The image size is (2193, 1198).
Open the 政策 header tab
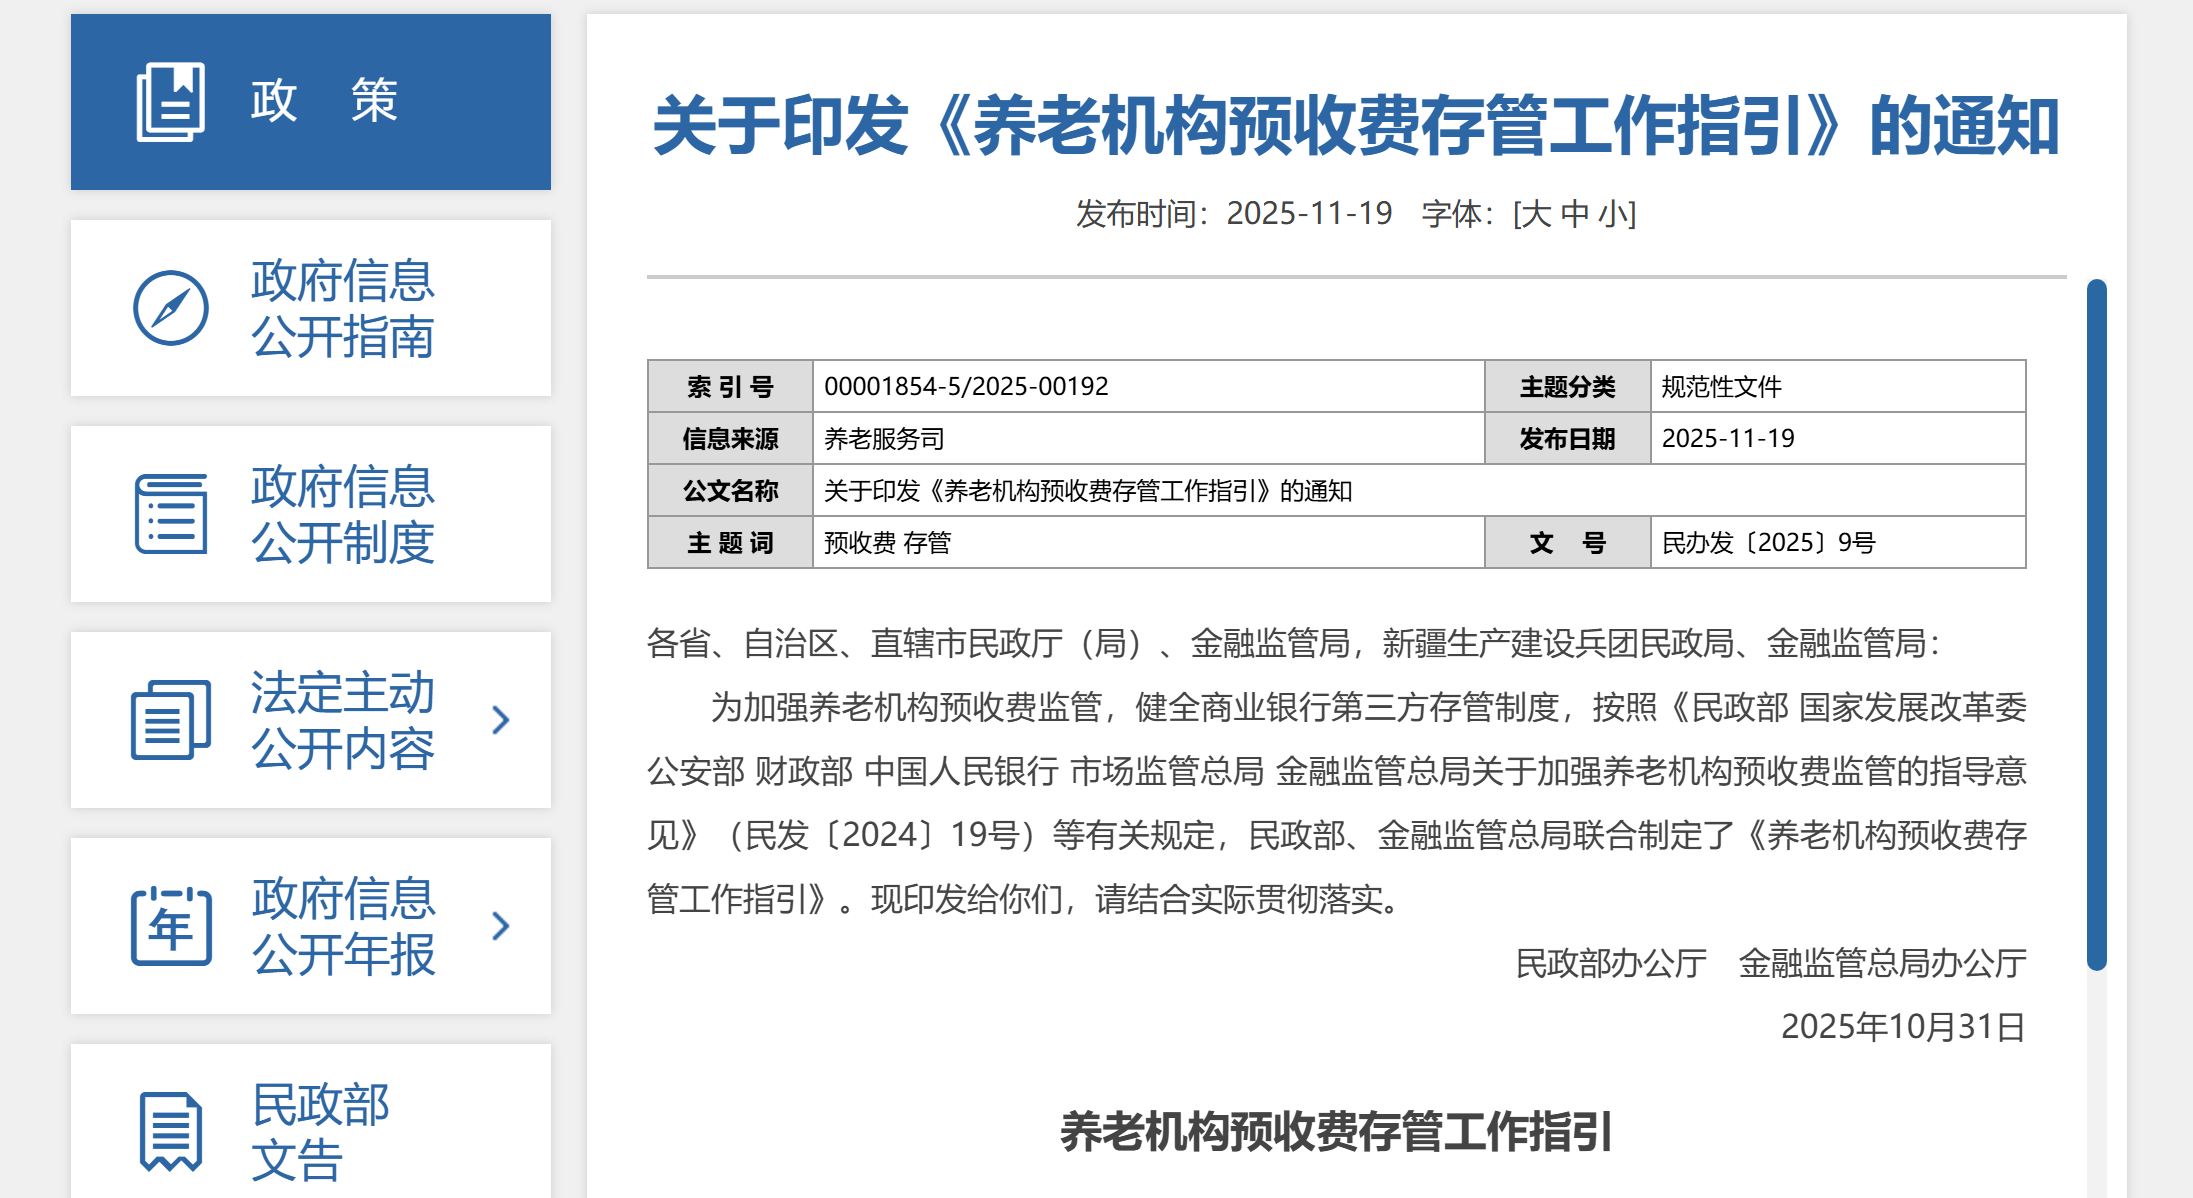pos(311,102)
